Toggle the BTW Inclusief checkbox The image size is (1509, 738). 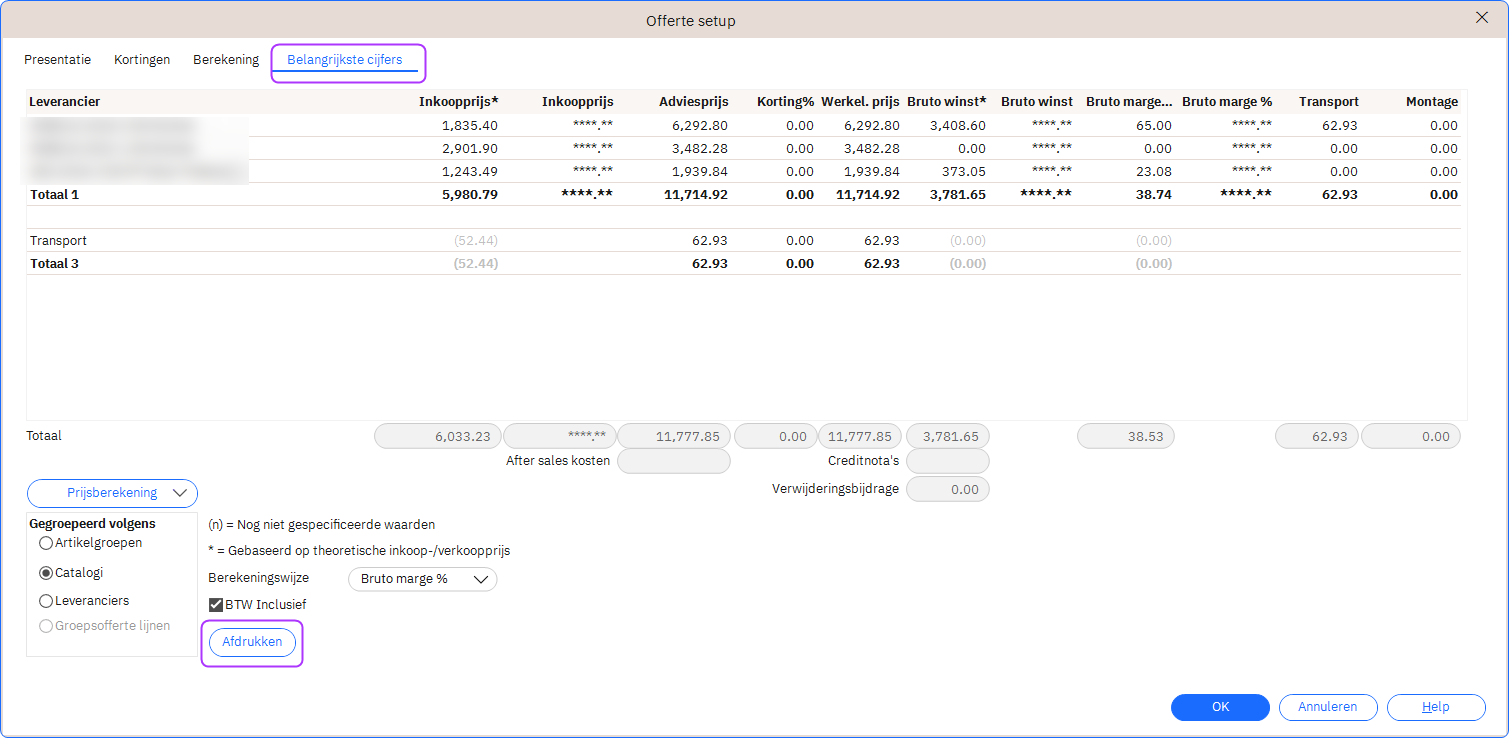216,605
